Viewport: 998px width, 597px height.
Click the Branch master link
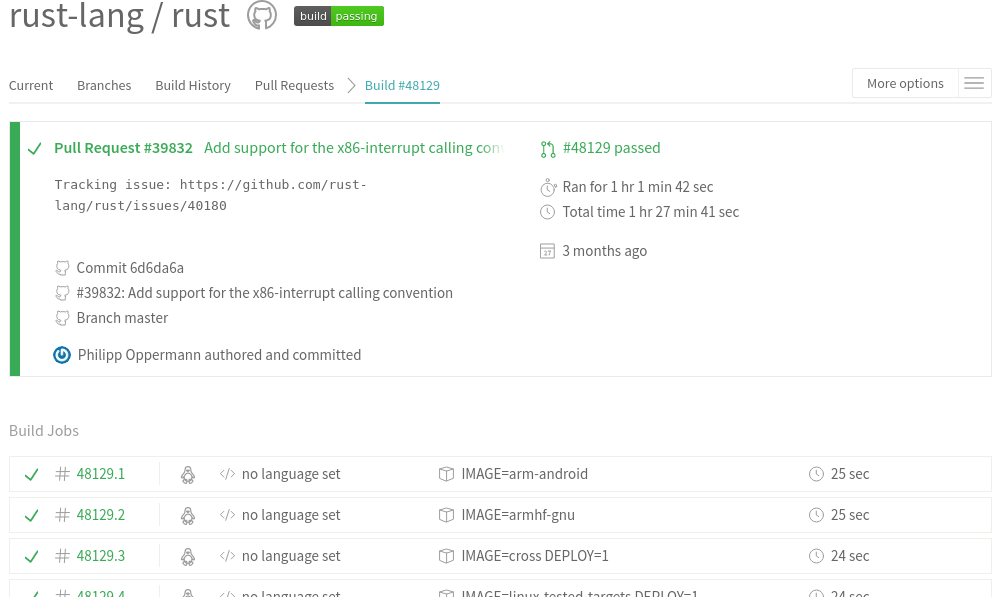122,318
